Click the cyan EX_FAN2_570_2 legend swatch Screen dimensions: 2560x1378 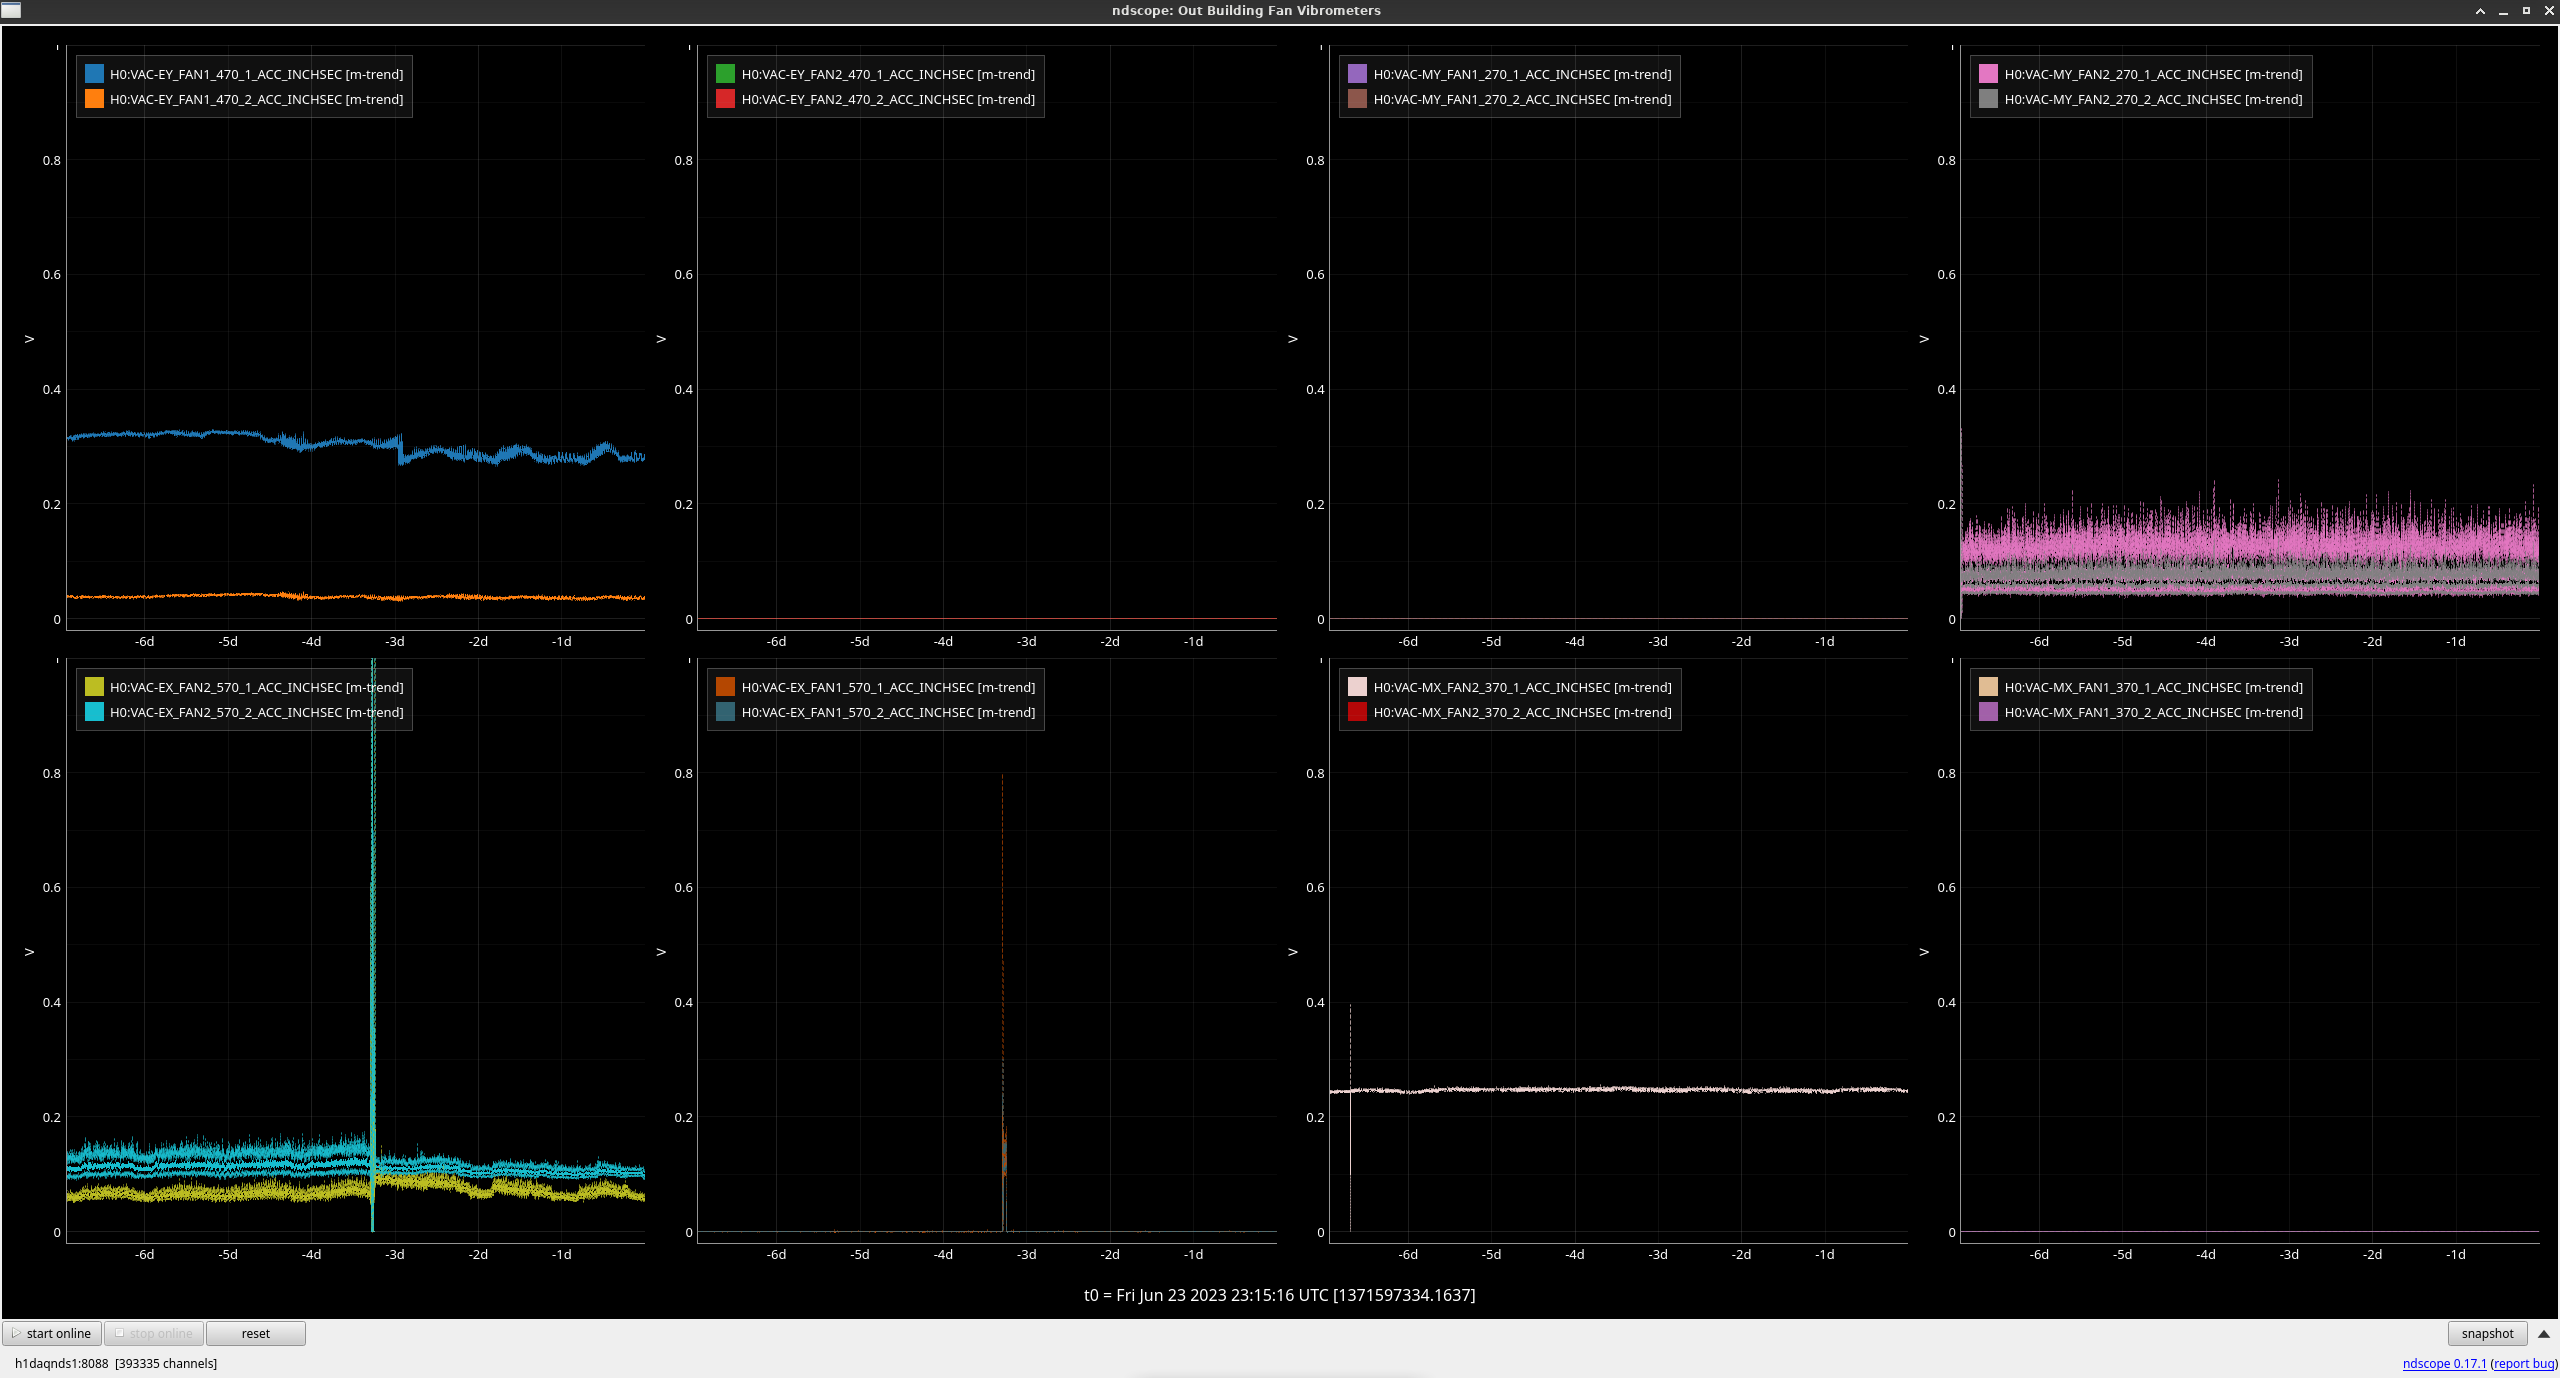pyautogui.click(x=94, y=712)
